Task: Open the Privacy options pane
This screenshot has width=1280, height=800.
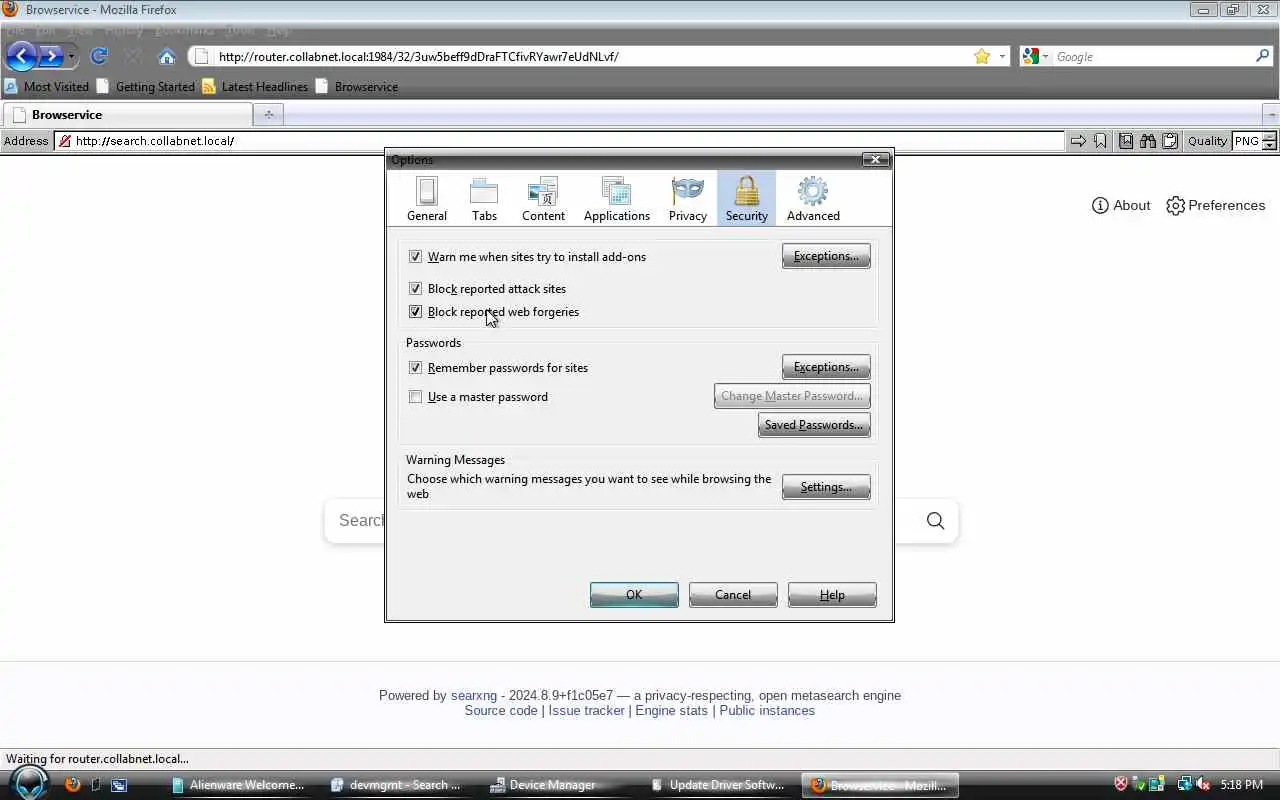Action: [688, 198]
